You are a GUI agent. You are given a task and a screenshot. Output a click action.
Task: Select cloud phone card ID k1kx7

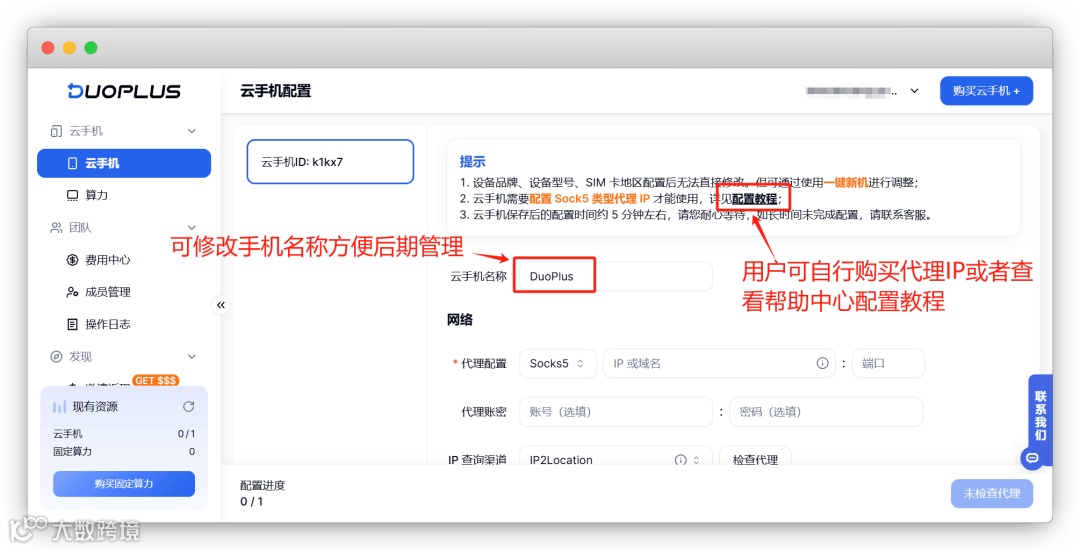pos(331,162)
